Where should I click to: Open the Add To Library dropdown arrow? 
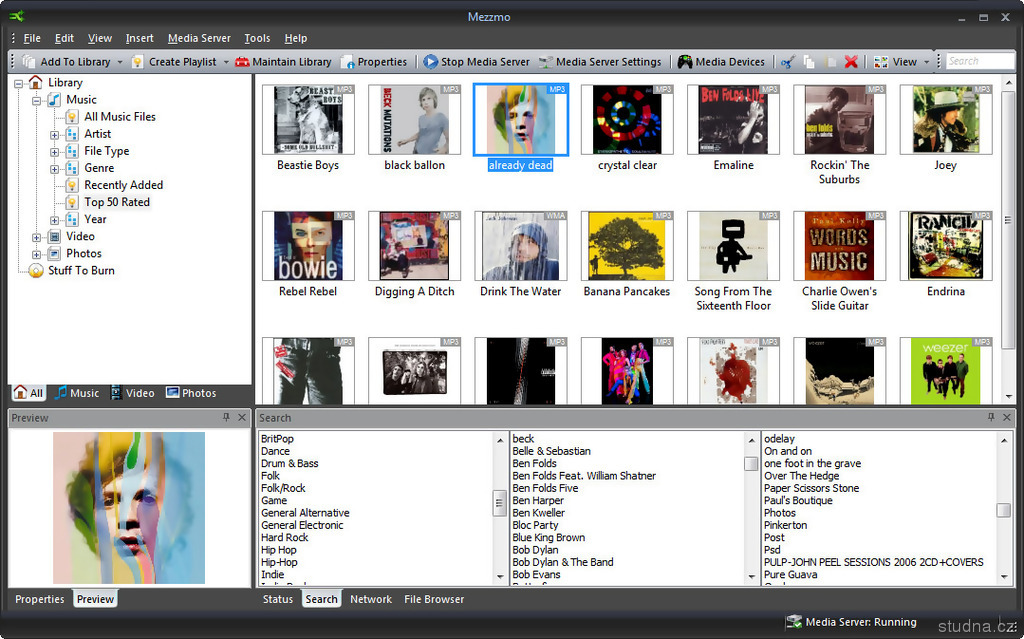[x=120, y=62]
